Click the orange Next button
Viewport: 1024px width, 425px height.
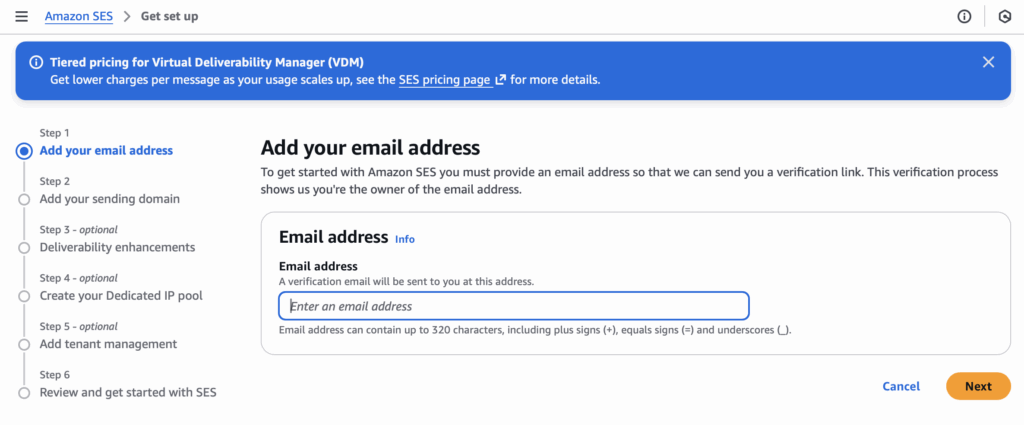pos(977,386)
